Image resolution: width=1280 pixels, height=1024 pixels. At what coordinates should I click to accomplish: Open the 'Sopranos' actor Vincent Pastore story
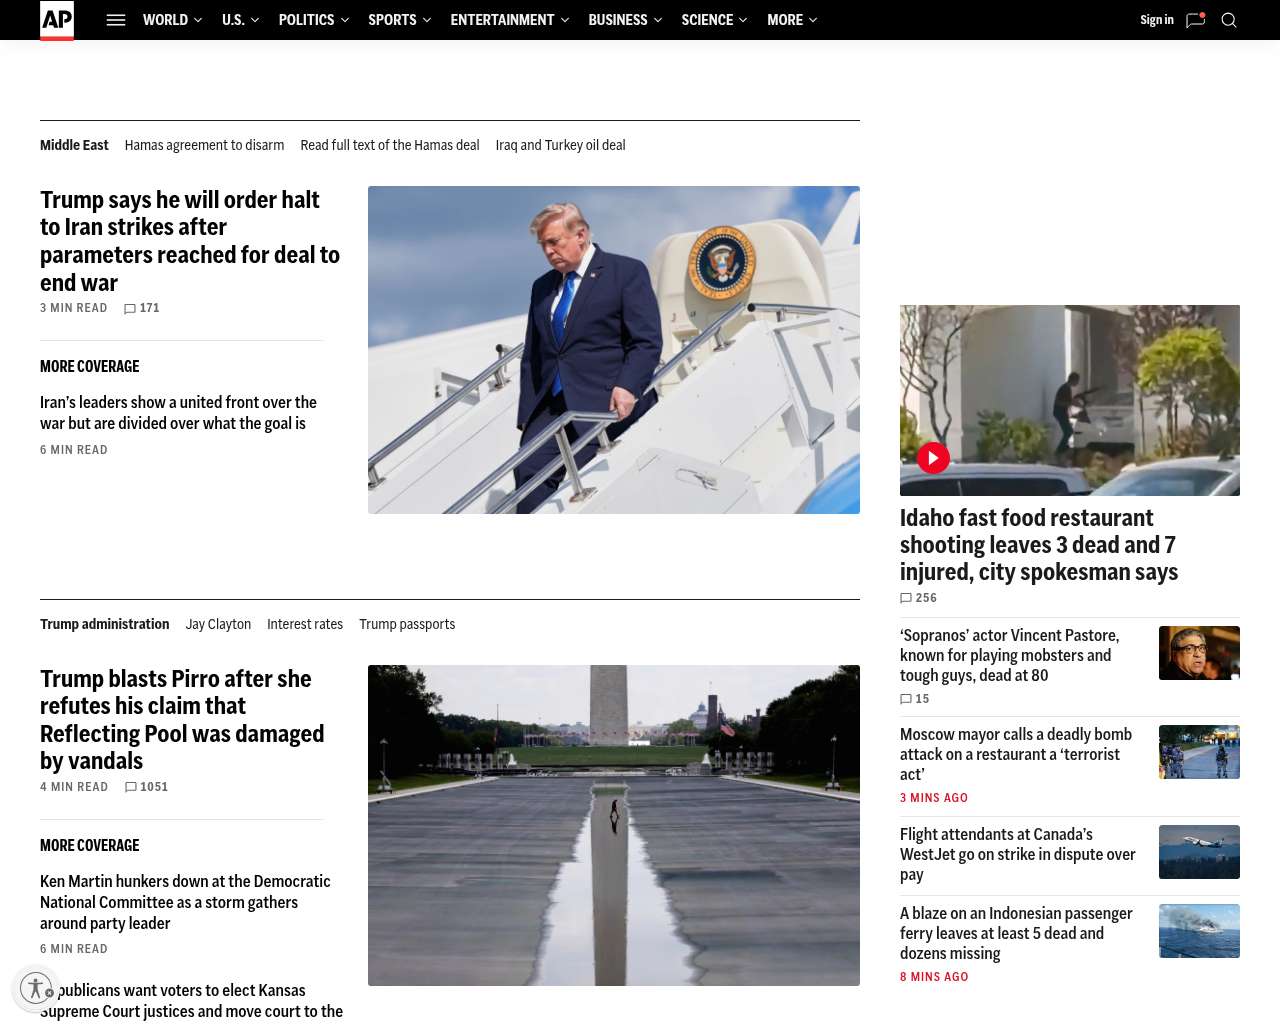[1010, 655]
